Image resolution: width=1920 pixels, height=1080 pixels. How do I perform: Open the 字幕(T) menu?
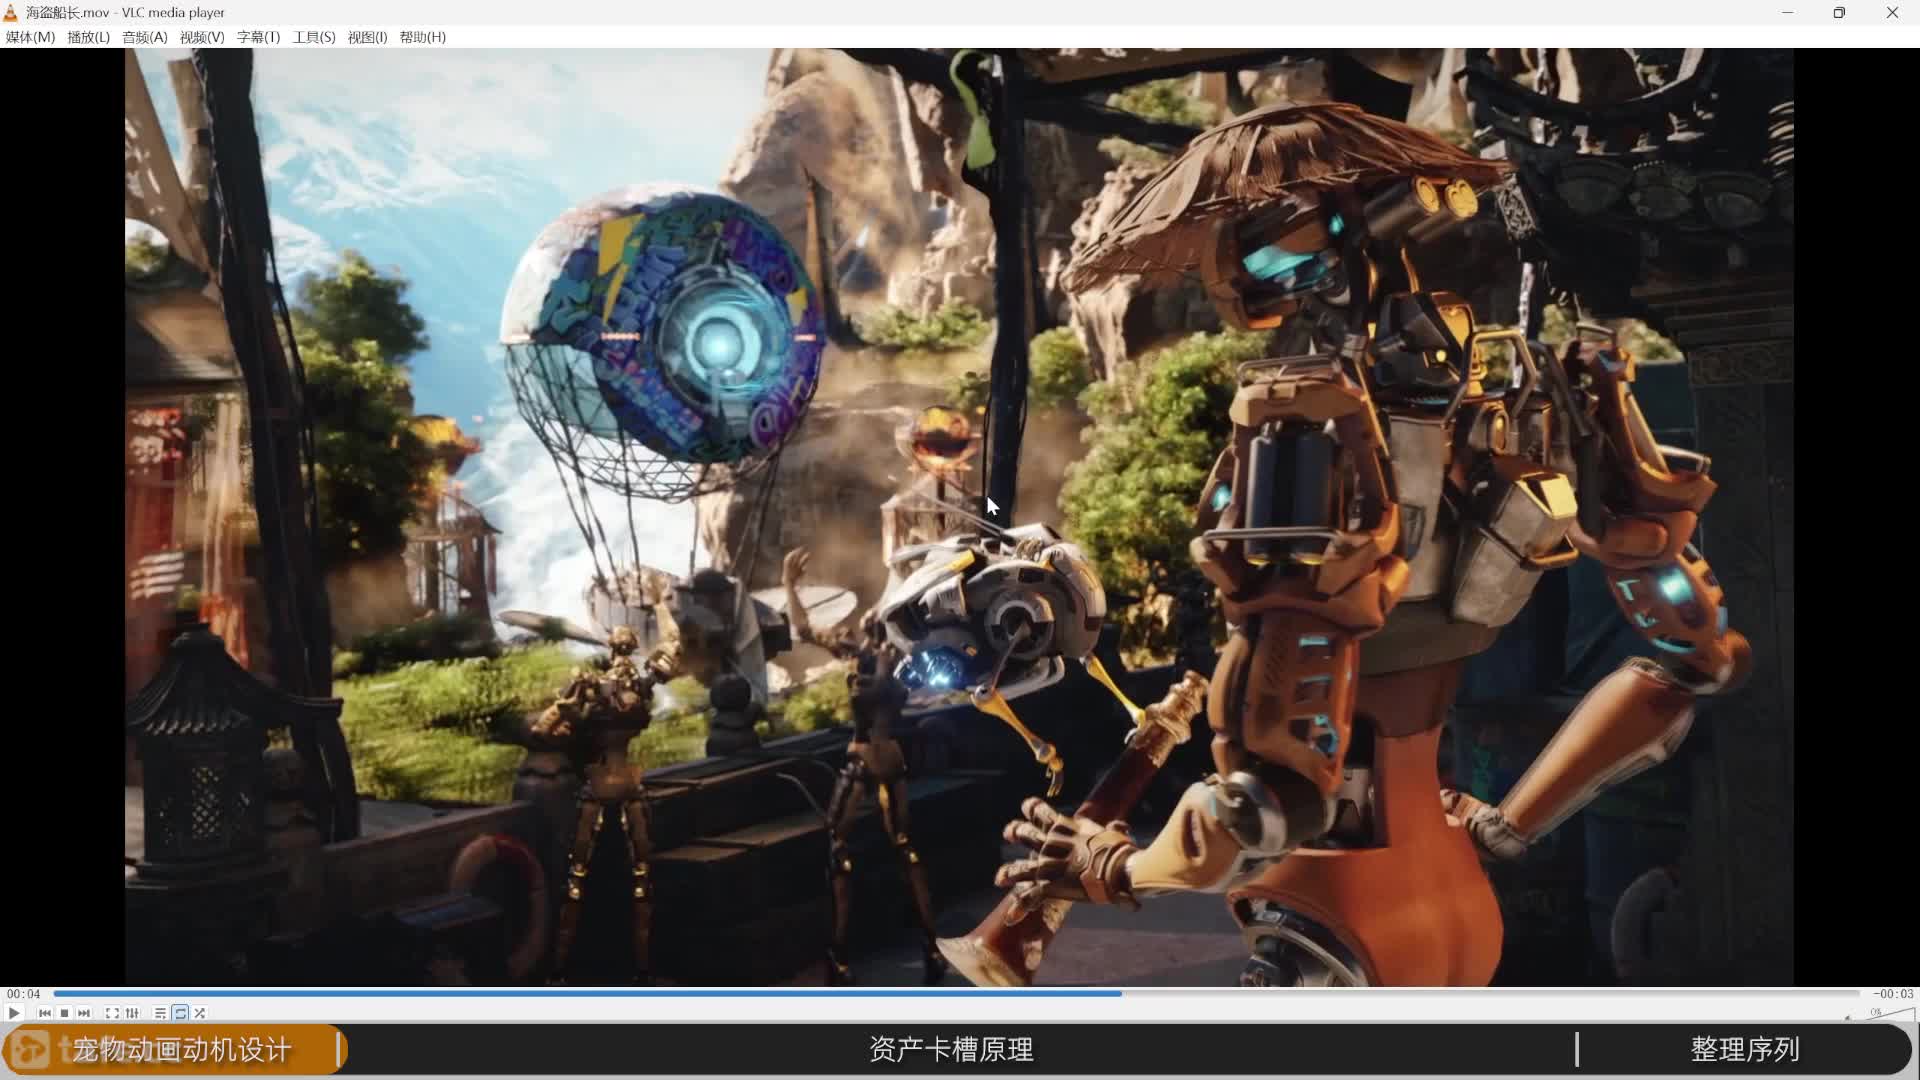(x=258, y=37)
